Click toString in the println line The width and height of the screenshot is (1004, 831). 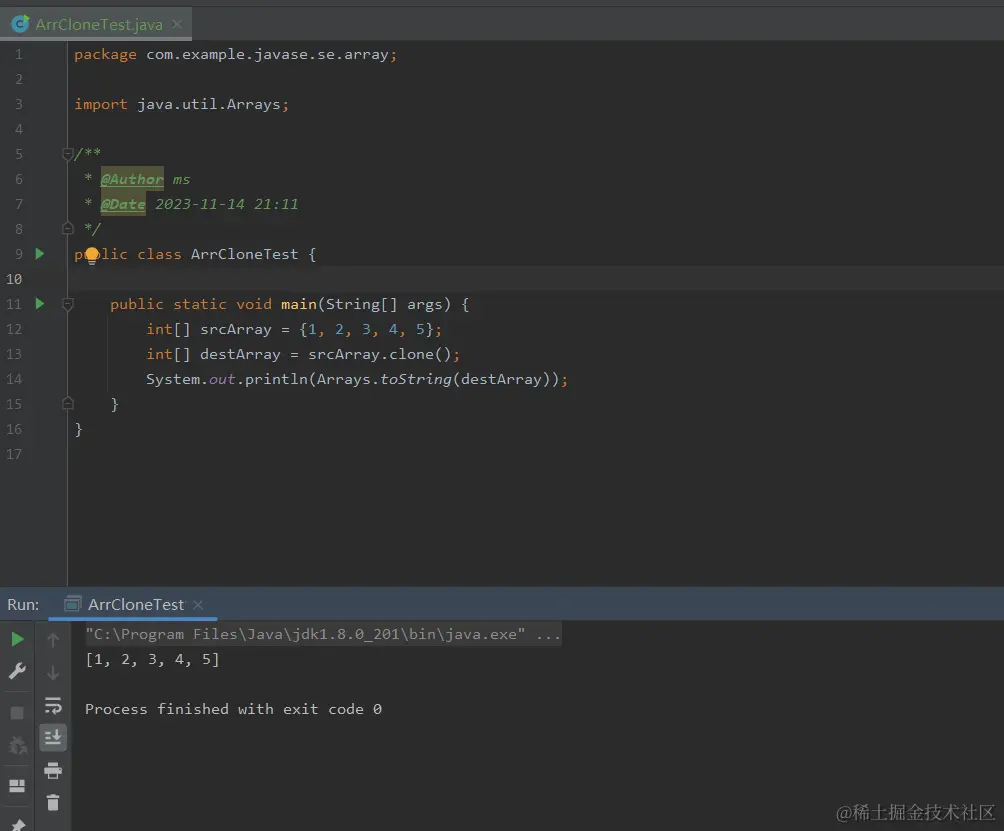pos(416,379)
